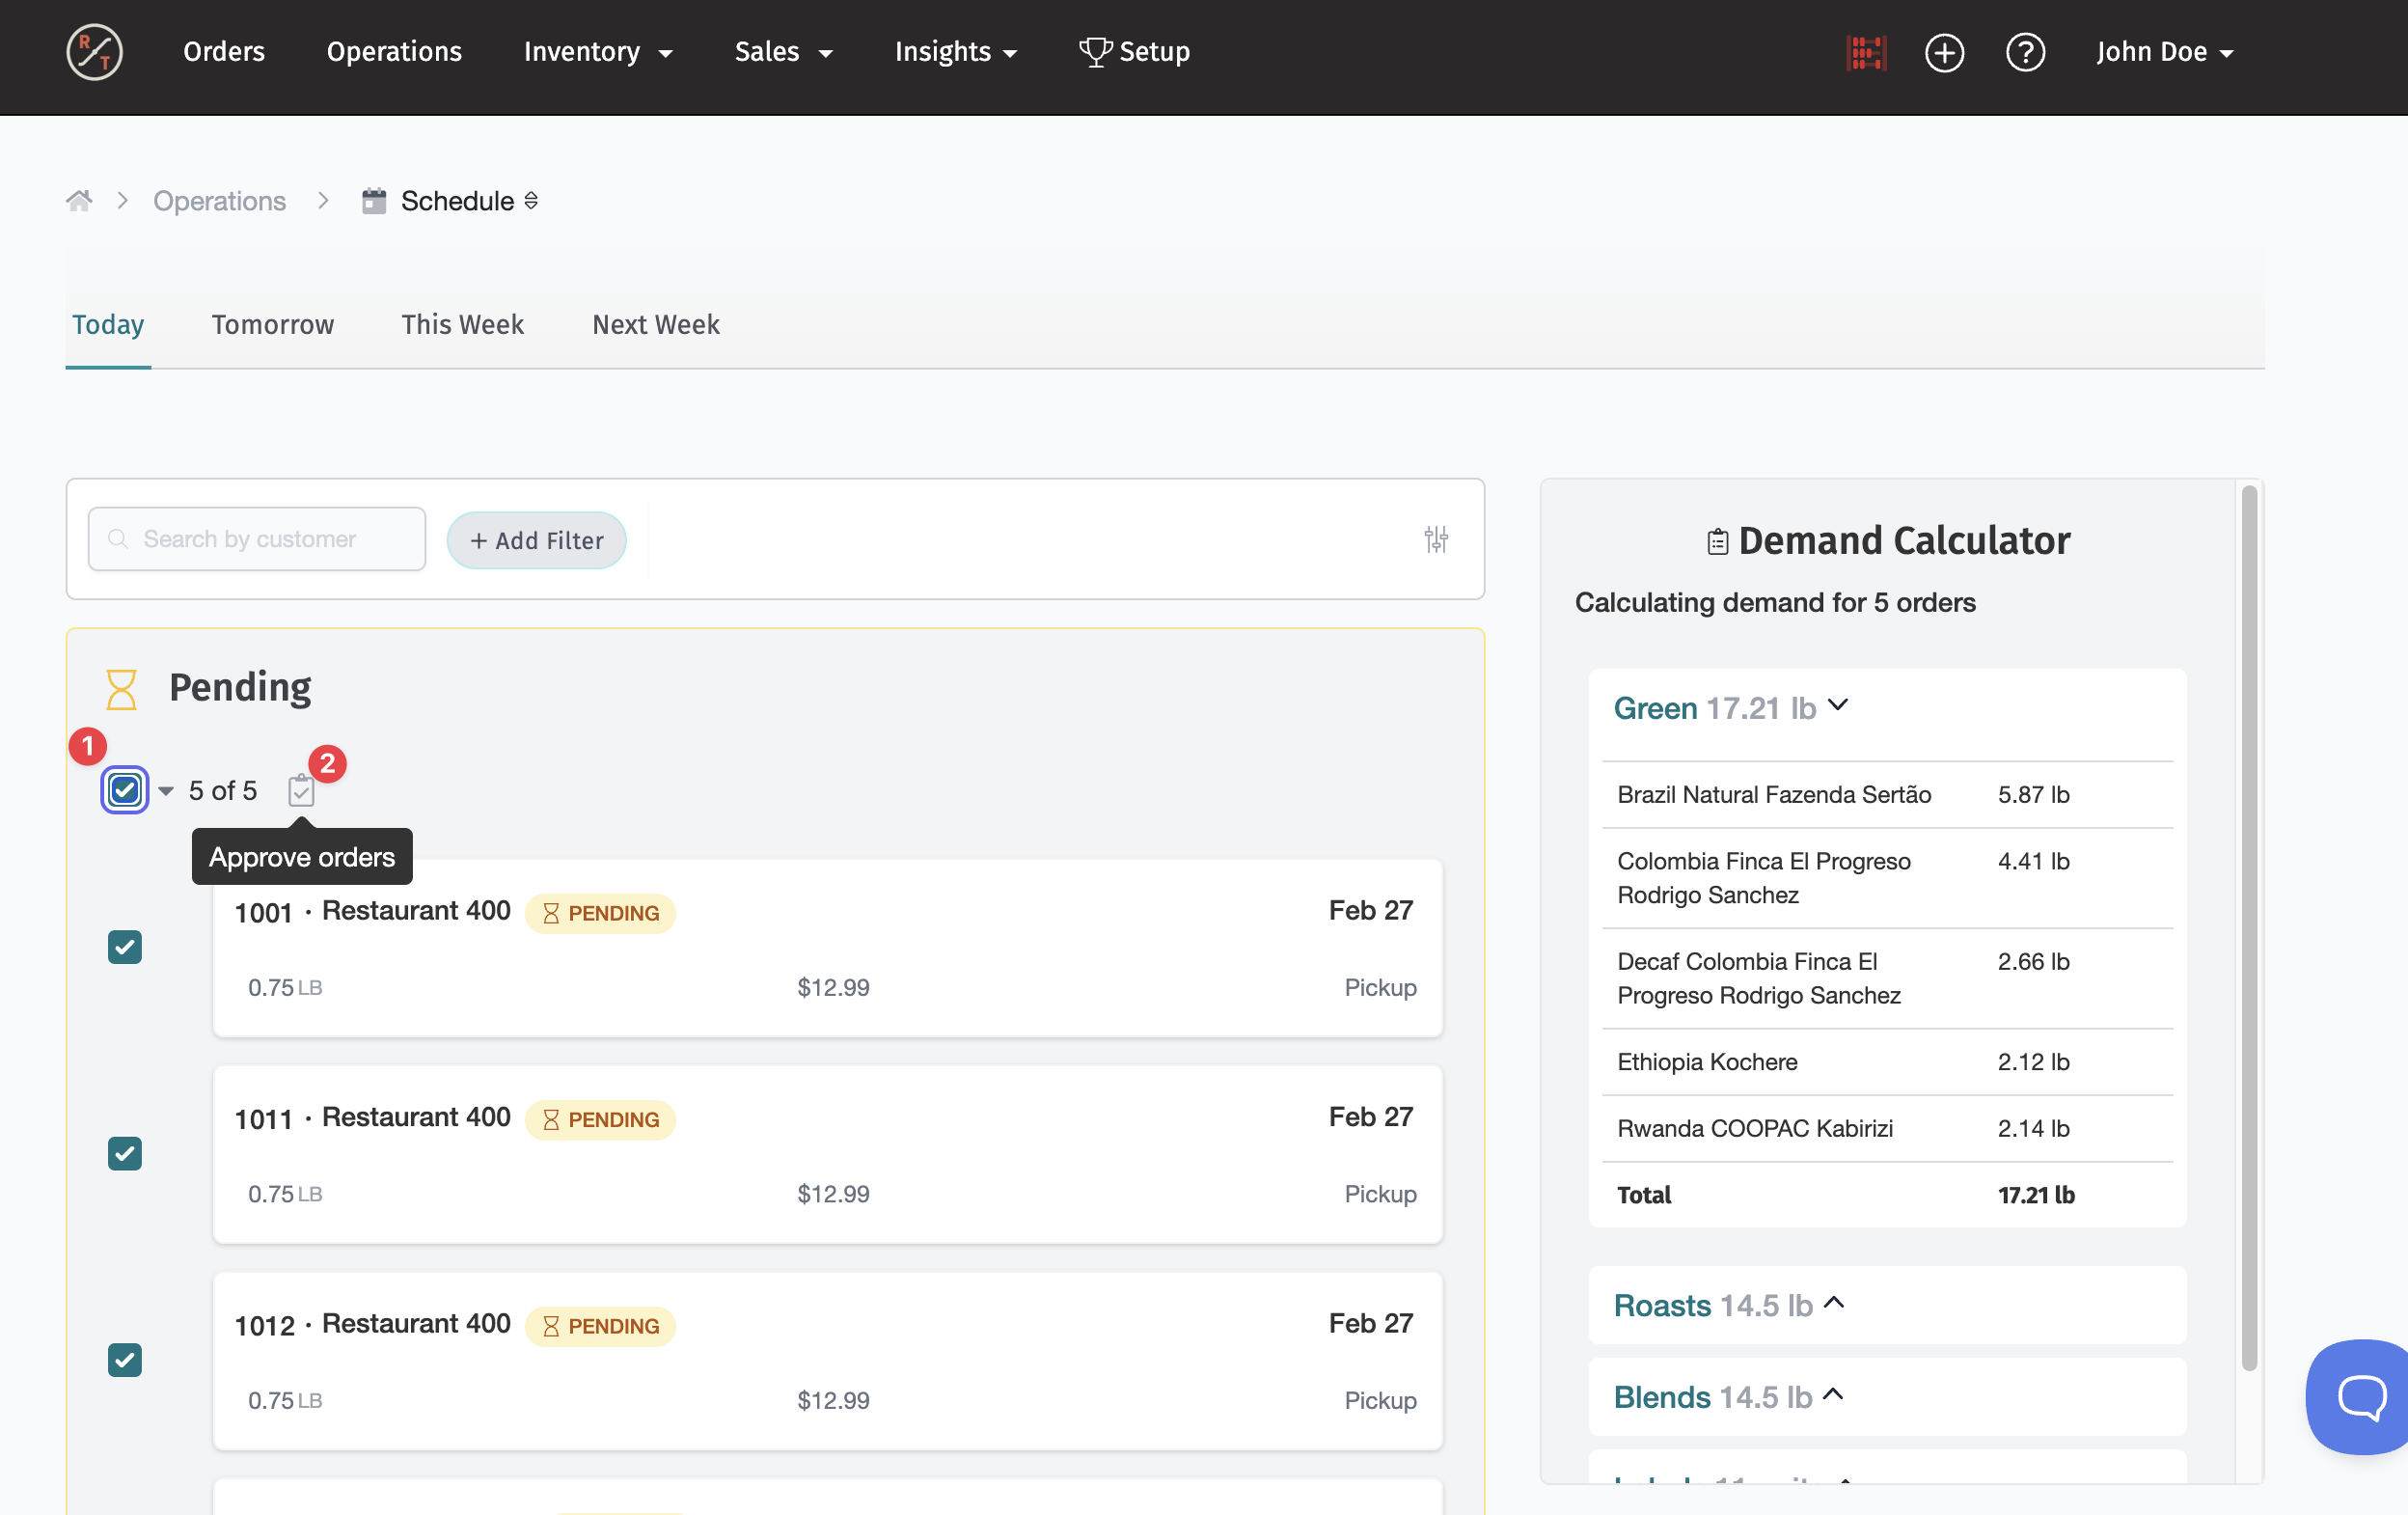Click the Add Filter button

tap(536, 541)
